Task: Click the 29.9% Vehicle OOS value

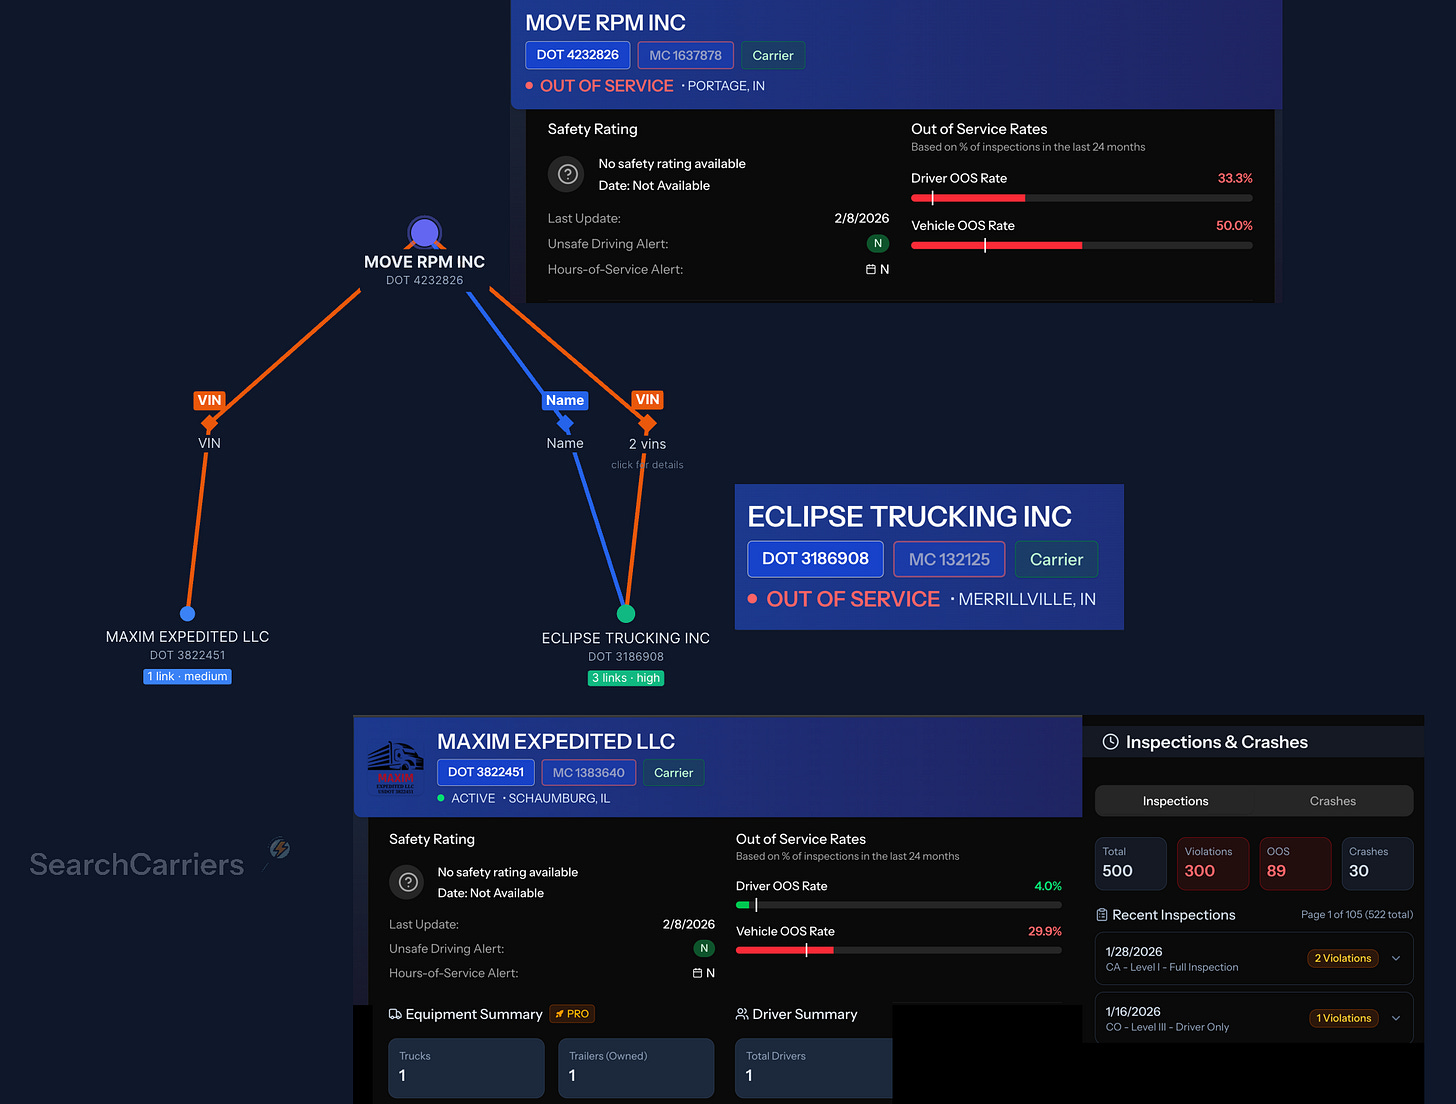Action: pyautogui.click(x=1045, y=931)
